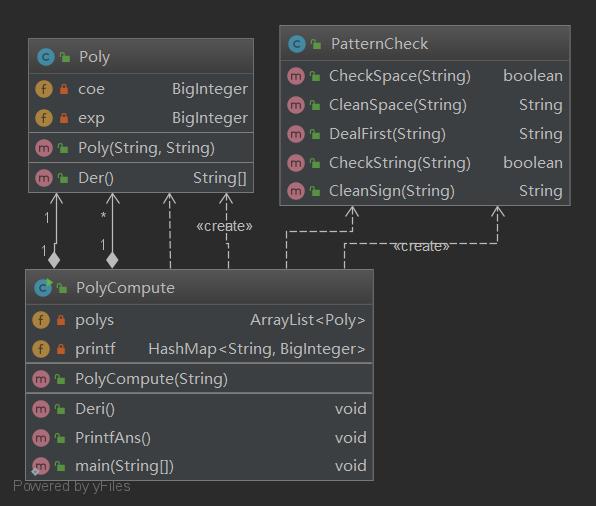Click the BigInteger type of coe

(210, 89)
